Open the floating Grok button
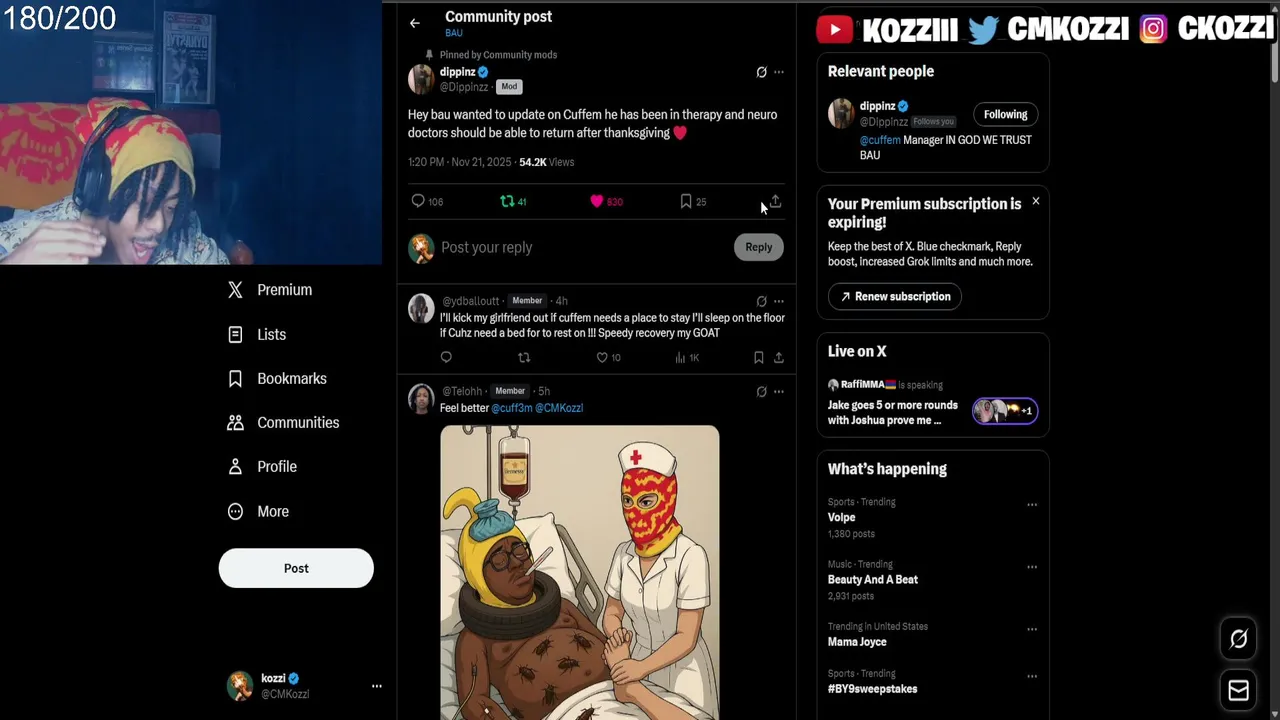This screenshot has width=1280, height=720. [1238, 639]
